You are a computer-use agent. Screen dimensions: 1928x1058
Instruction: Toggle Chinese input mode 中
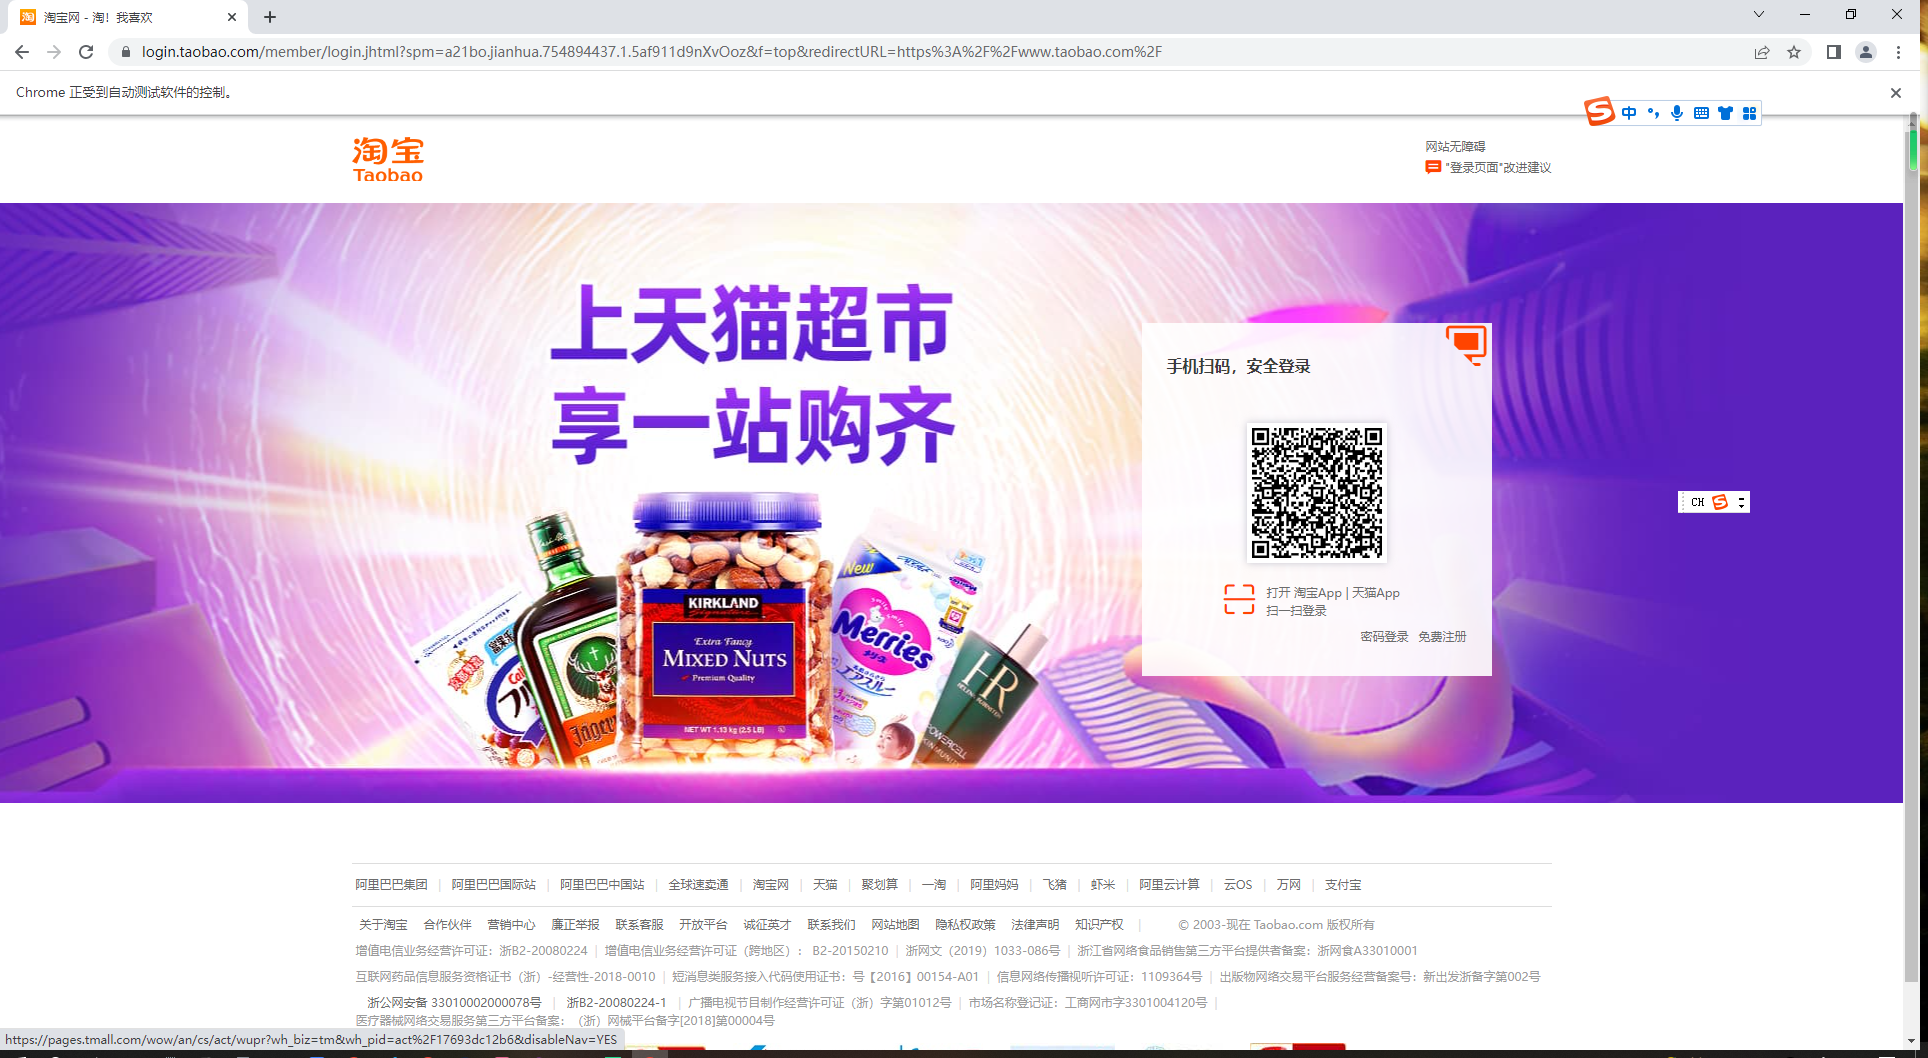(1629, 113)
